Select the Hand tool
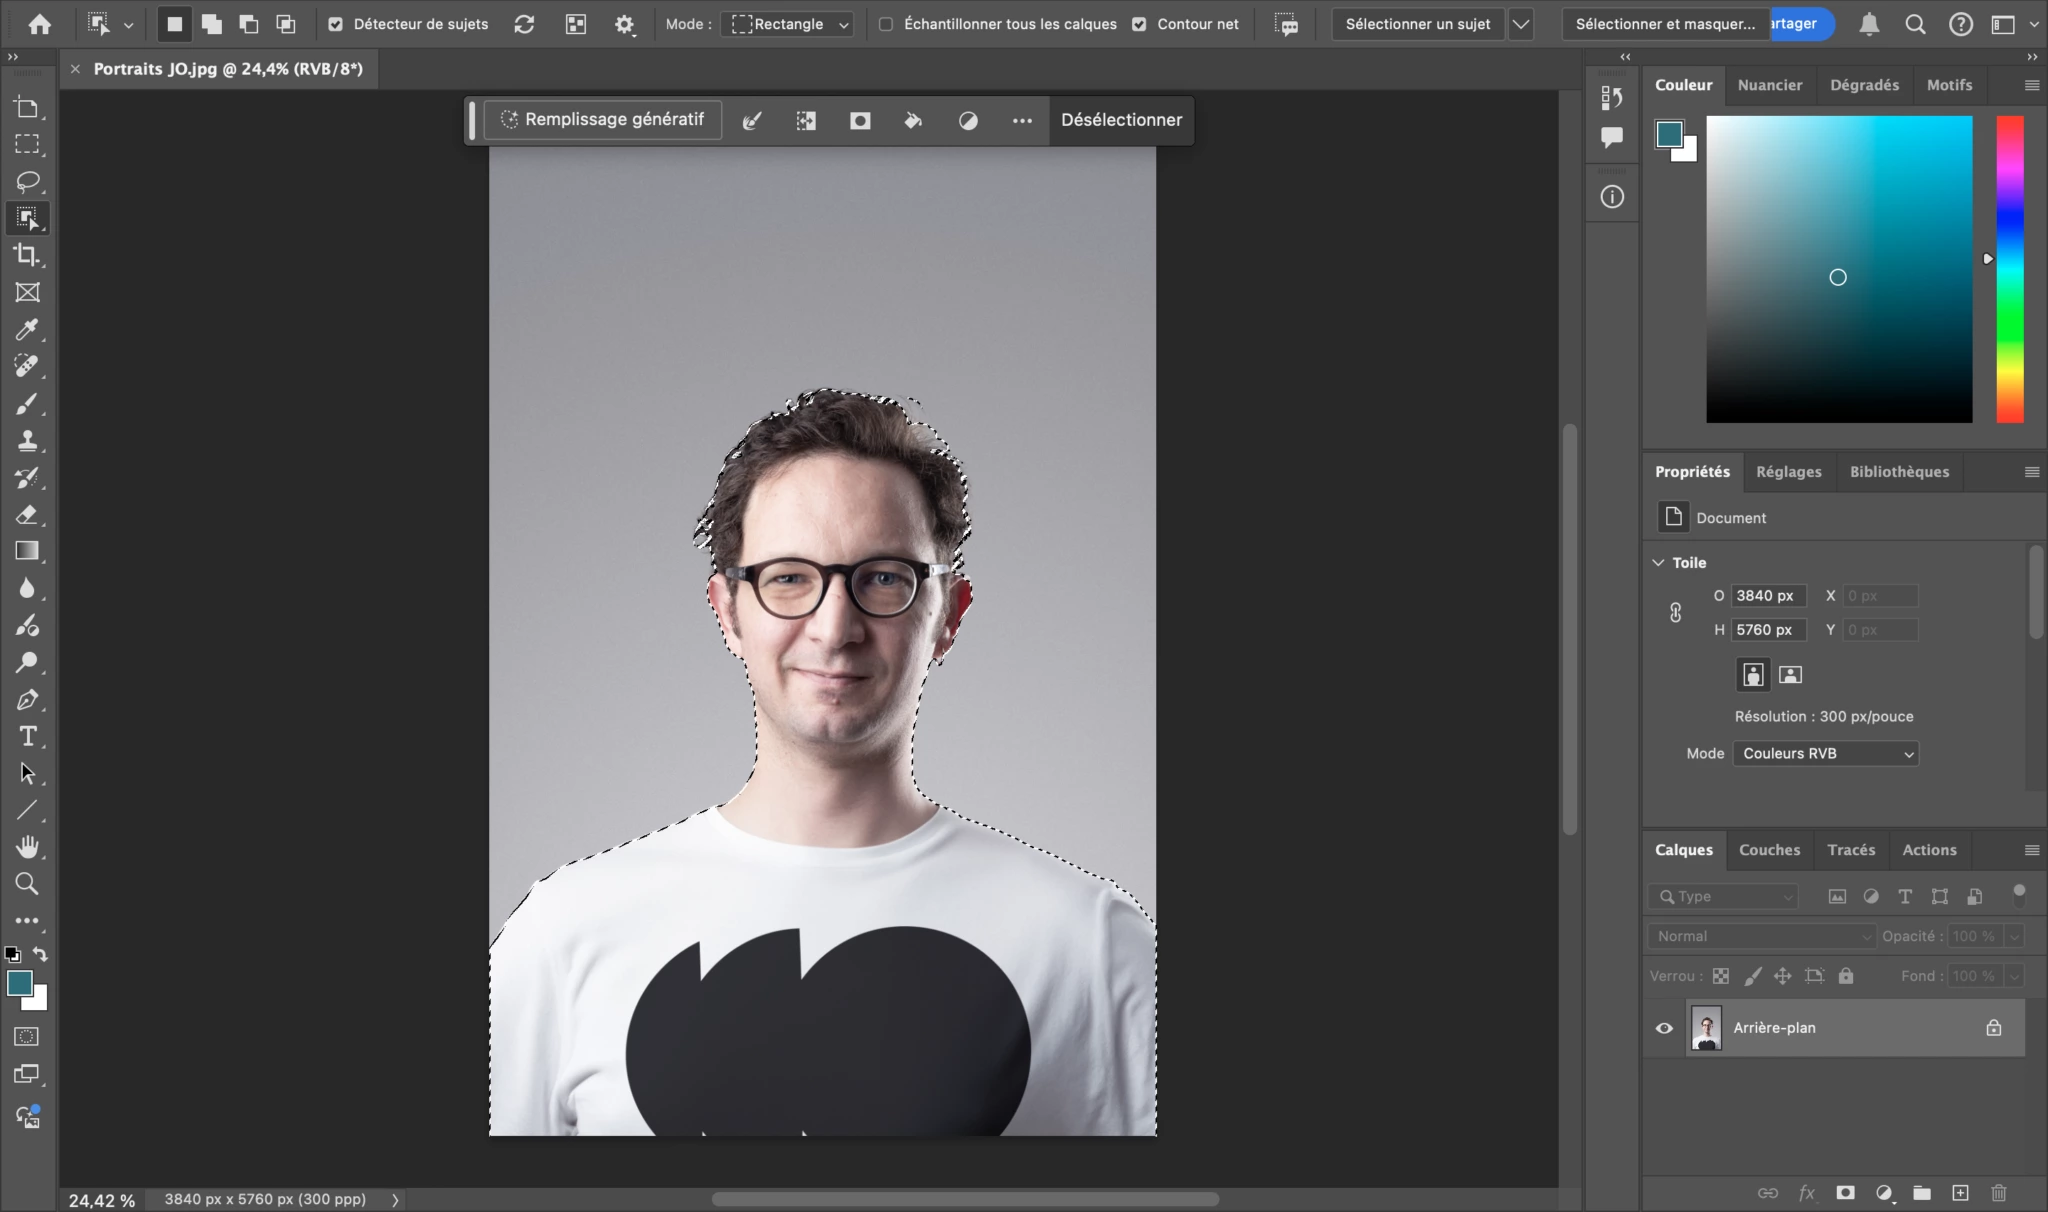 (x=27, y=847)
